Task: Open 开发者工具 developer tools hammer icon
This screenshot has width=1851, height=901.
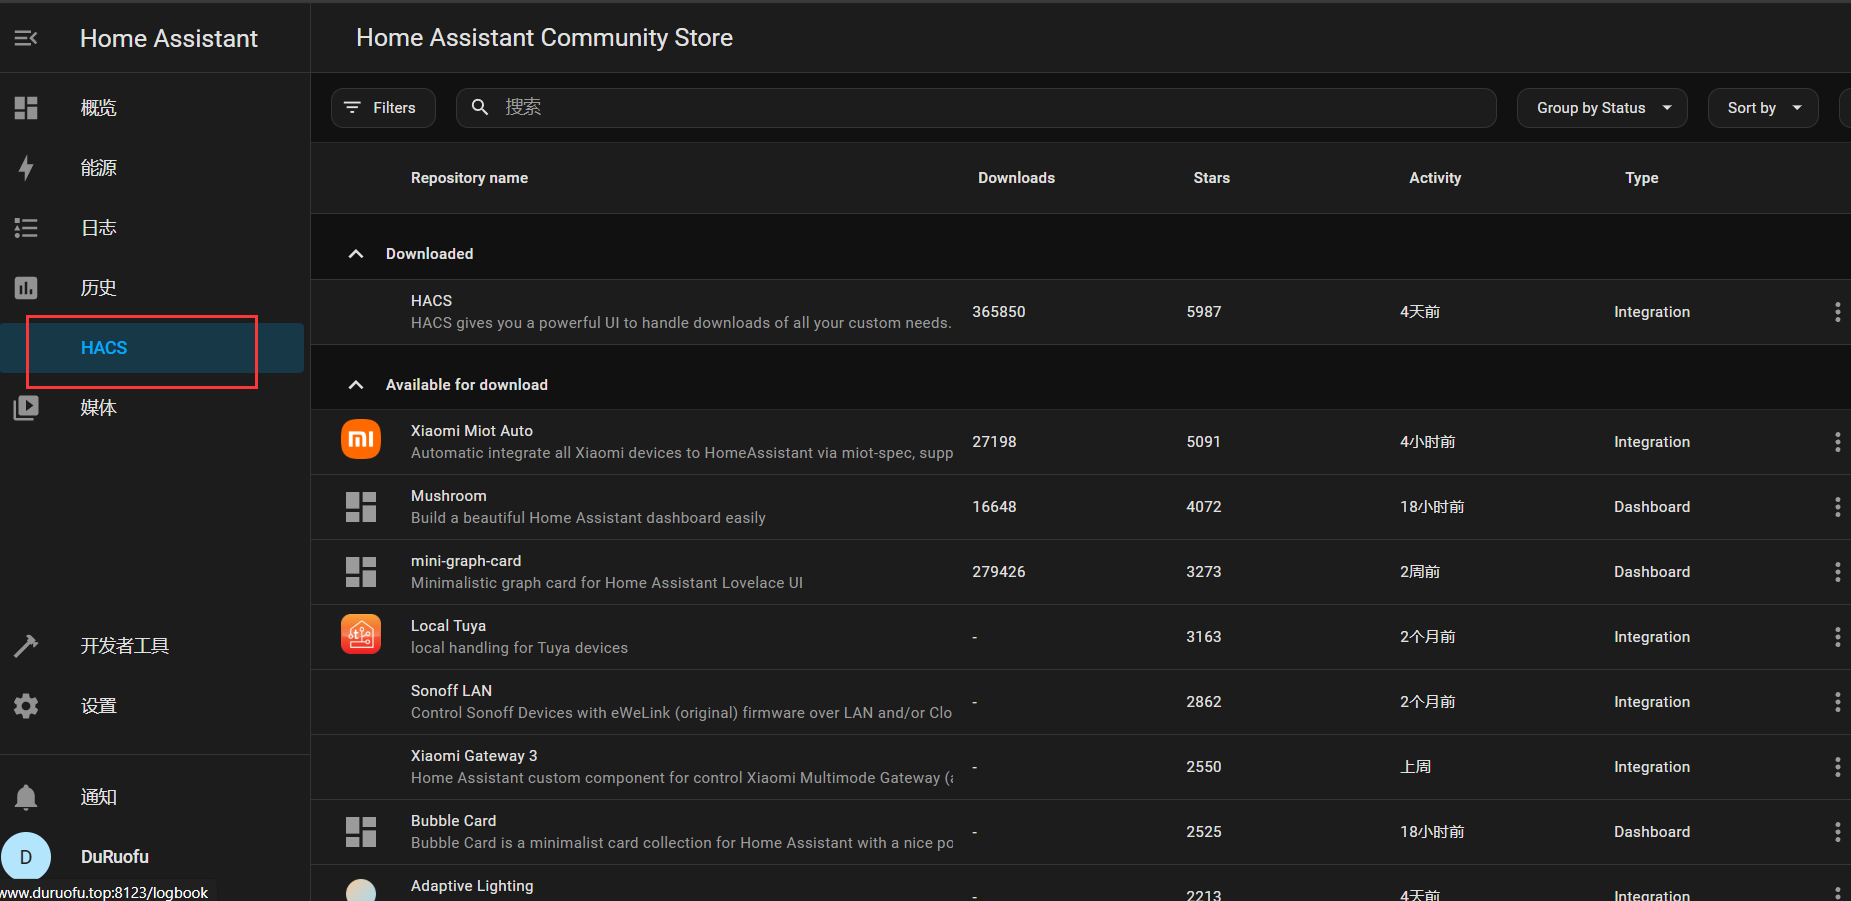Action: (x=26, y=646)
